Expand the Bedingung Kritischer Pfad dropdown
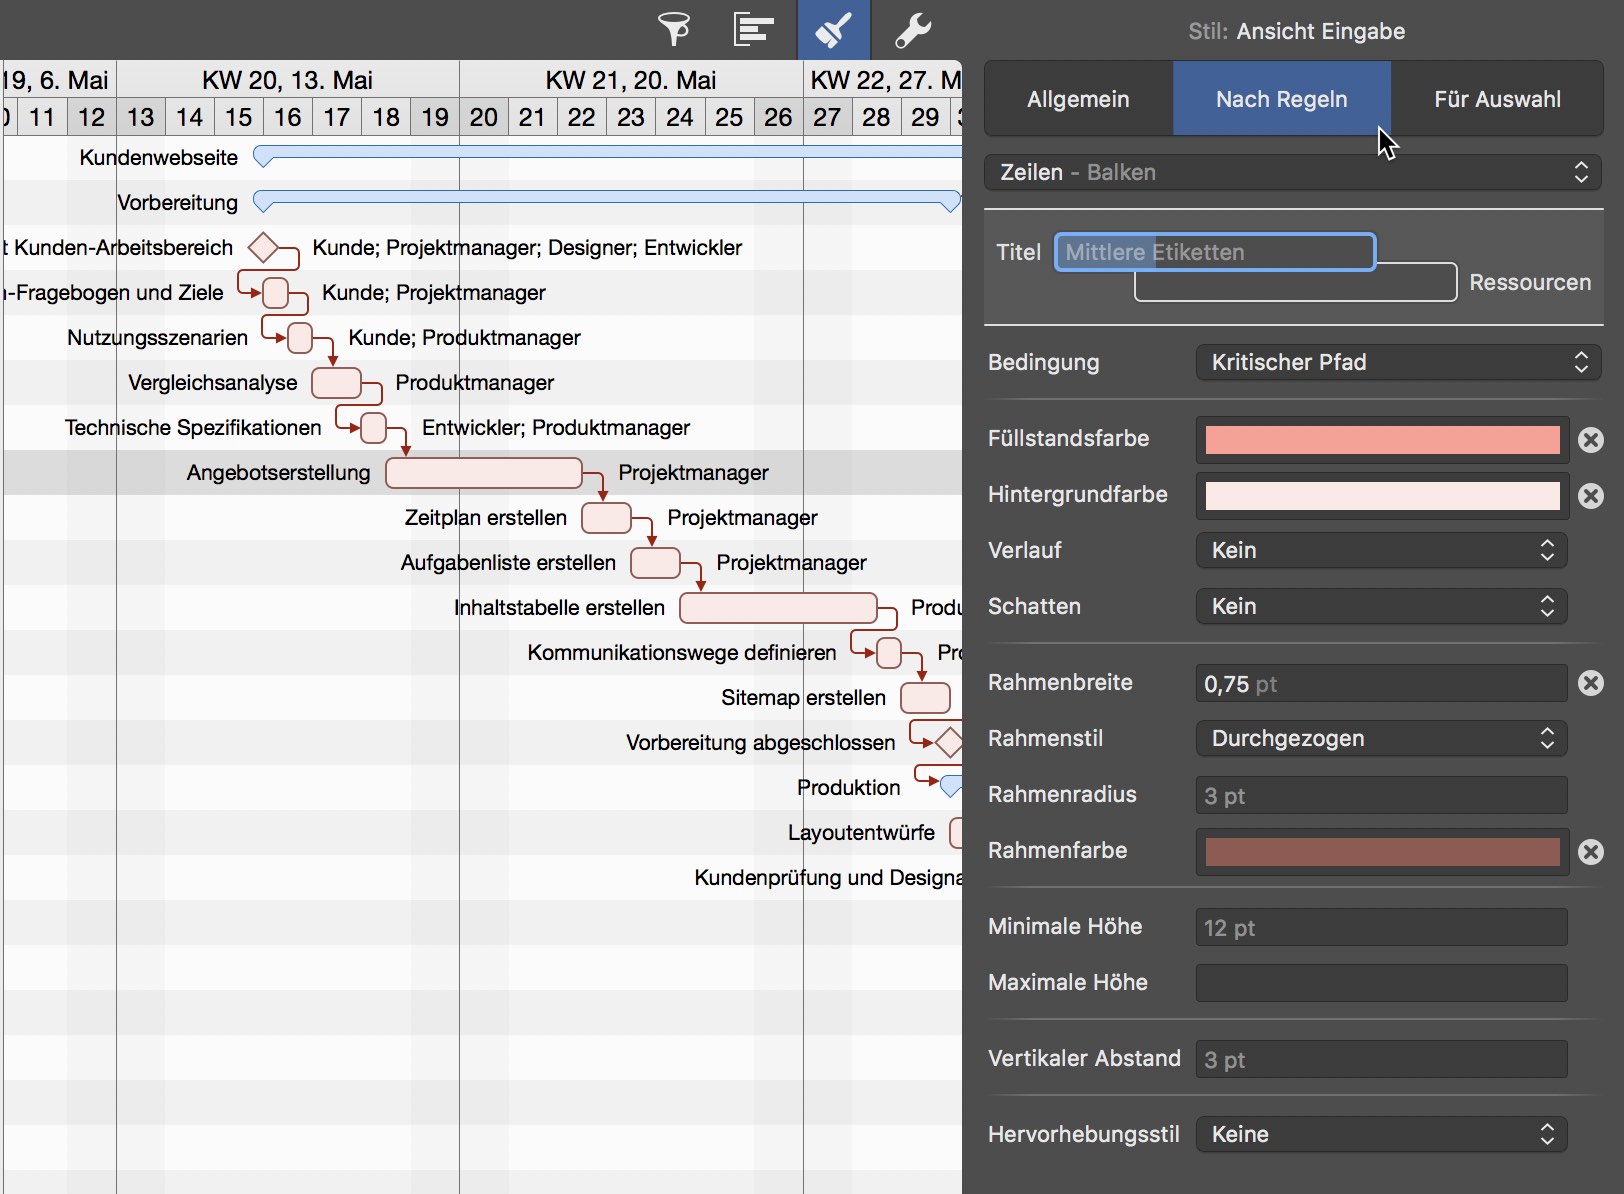 [x=1397, y=362]
